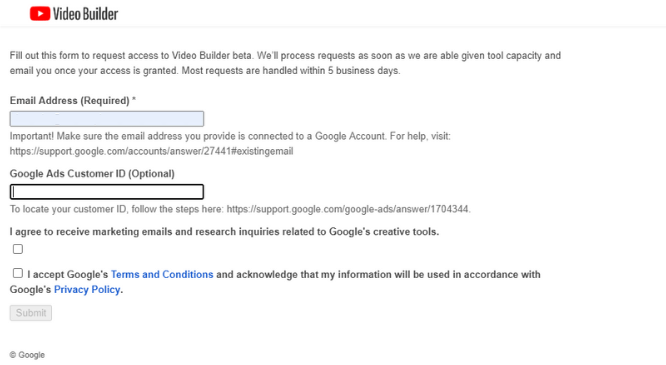666x365 pixels.
Task: Click the existingemail support URL text
Action: coord(151,151)
